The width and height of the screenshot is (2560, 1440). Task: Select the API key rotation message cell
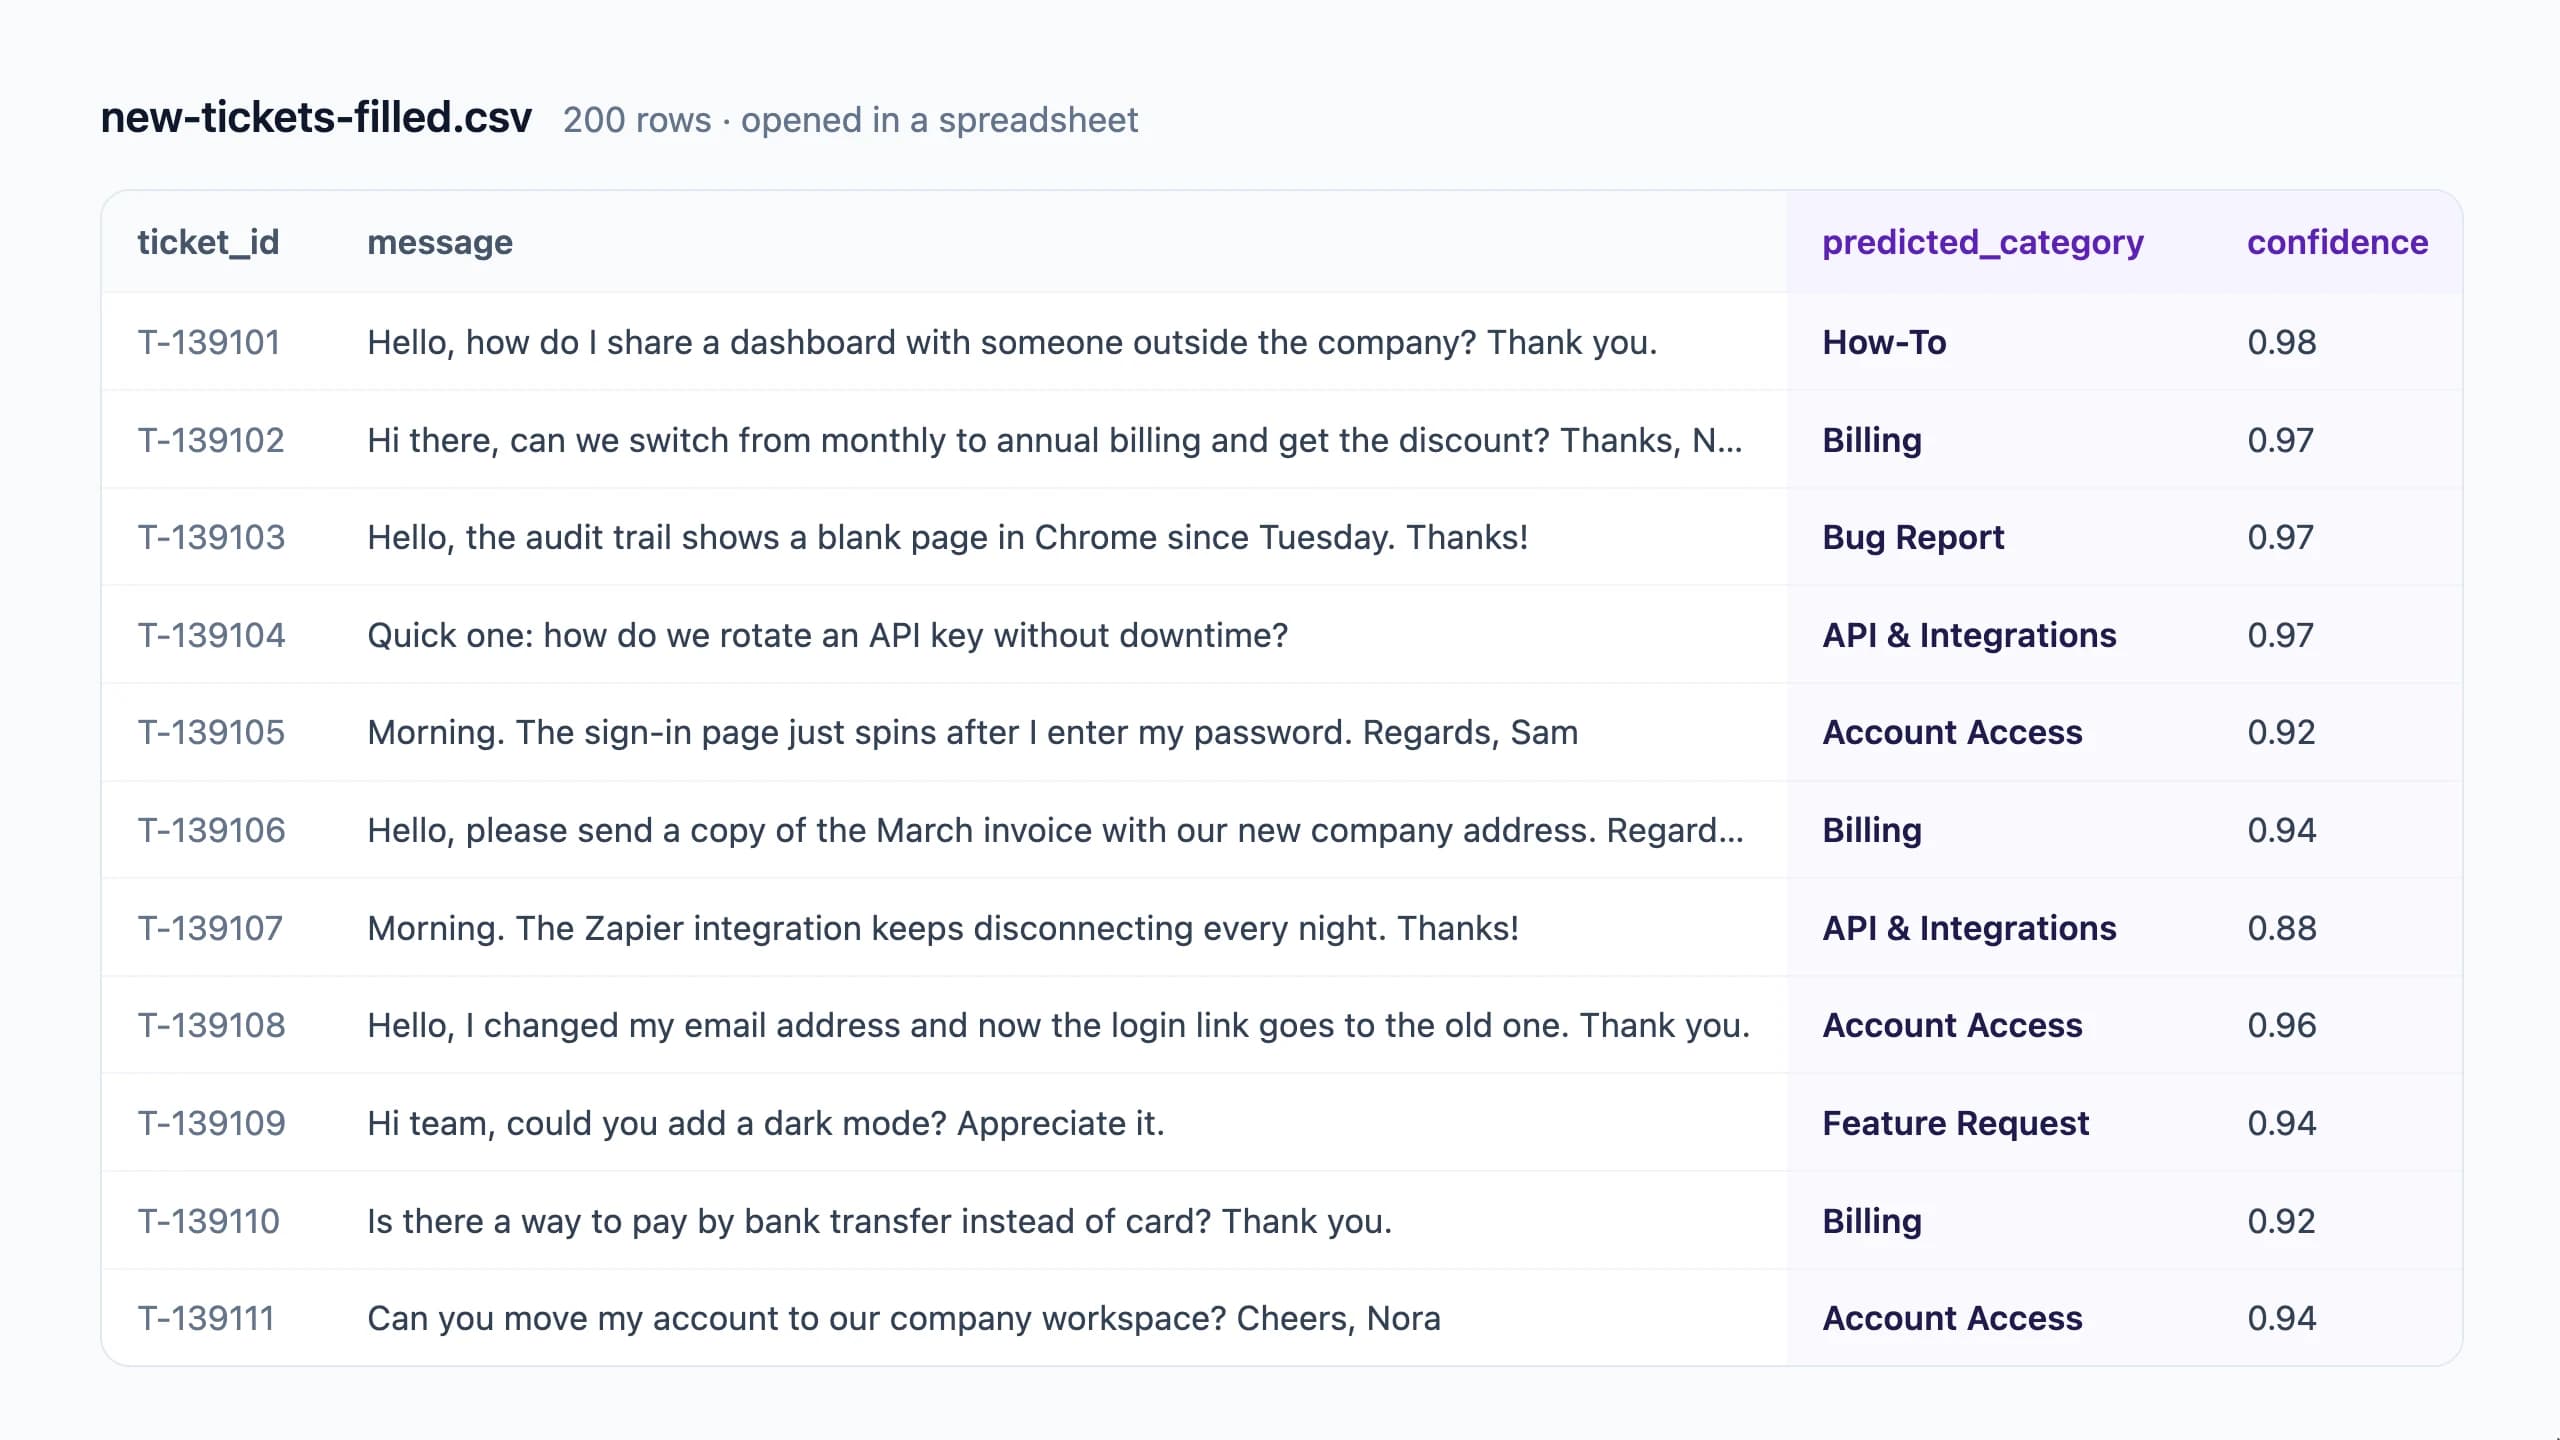click(828, 635)
